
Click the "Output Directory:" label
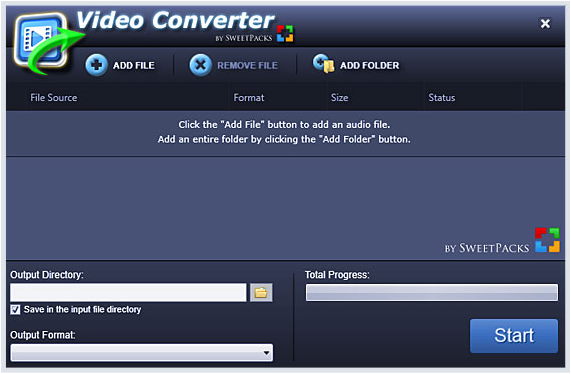click(x=47, y=275)
